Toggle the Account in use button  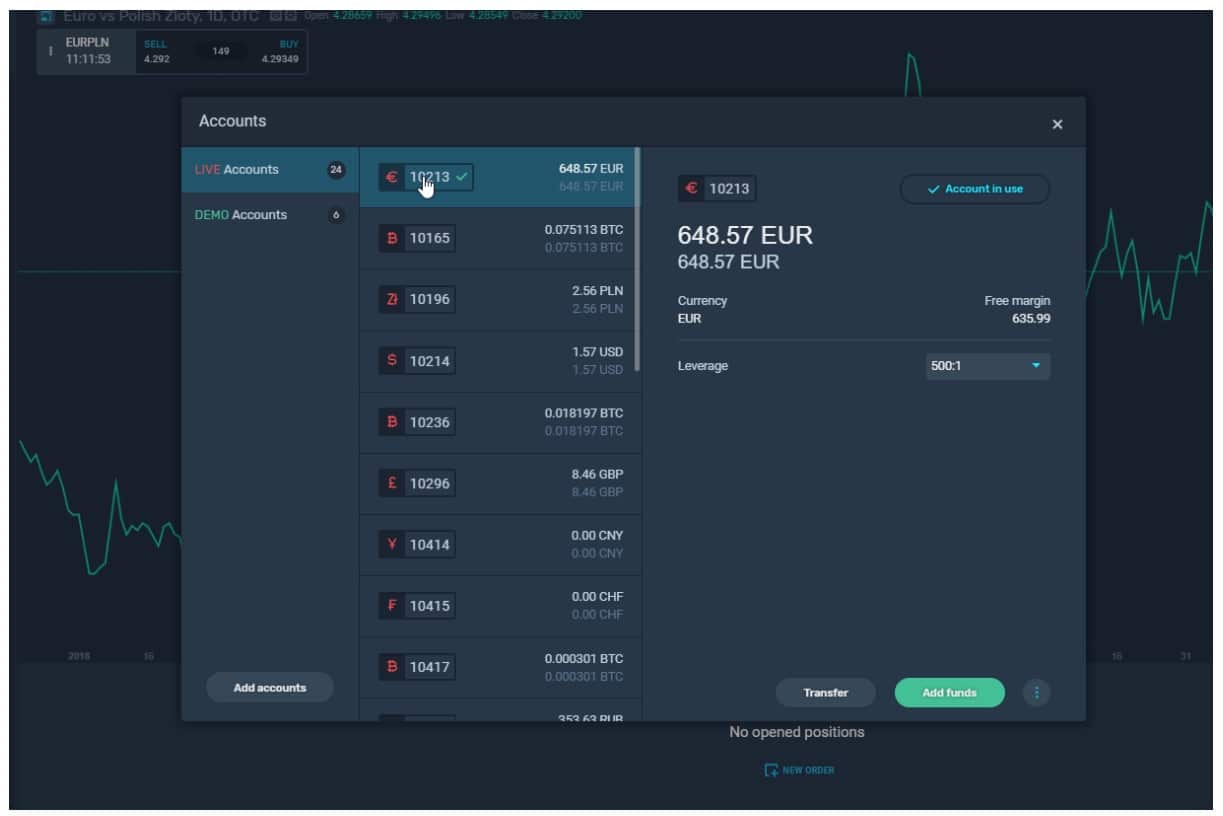point(974,189)
